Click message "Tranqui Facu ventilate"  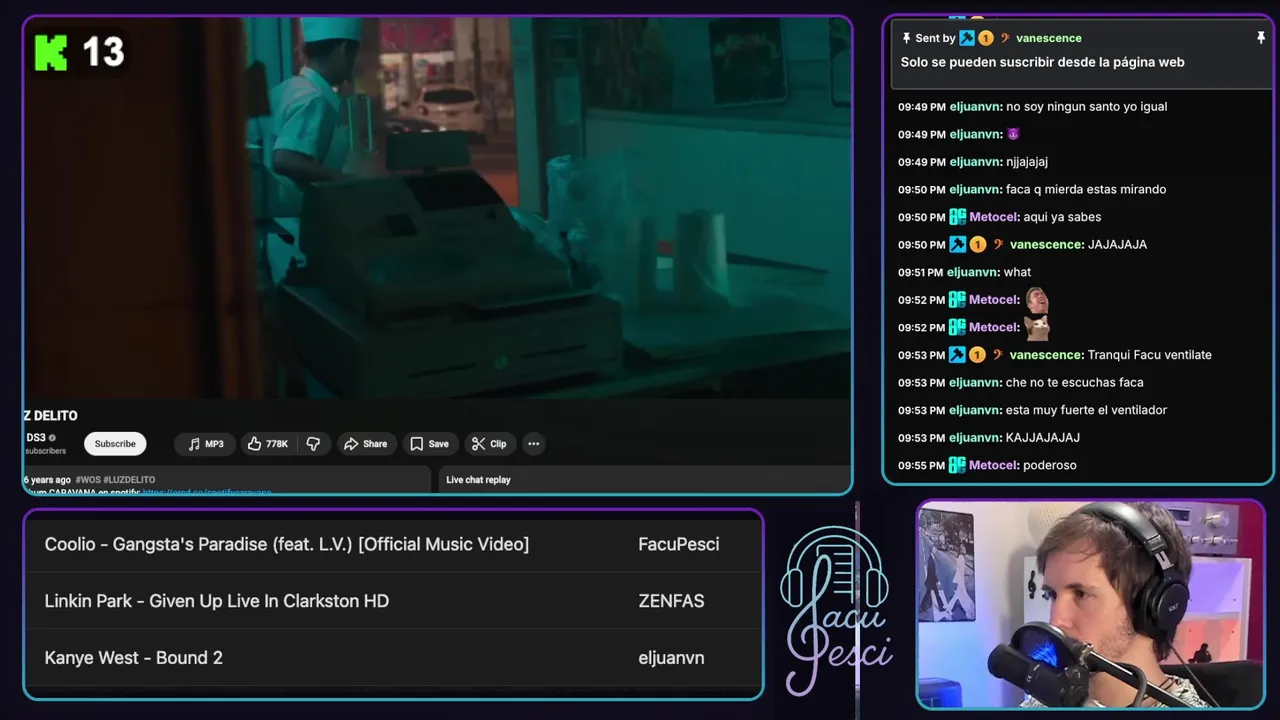pos(1150,355)
